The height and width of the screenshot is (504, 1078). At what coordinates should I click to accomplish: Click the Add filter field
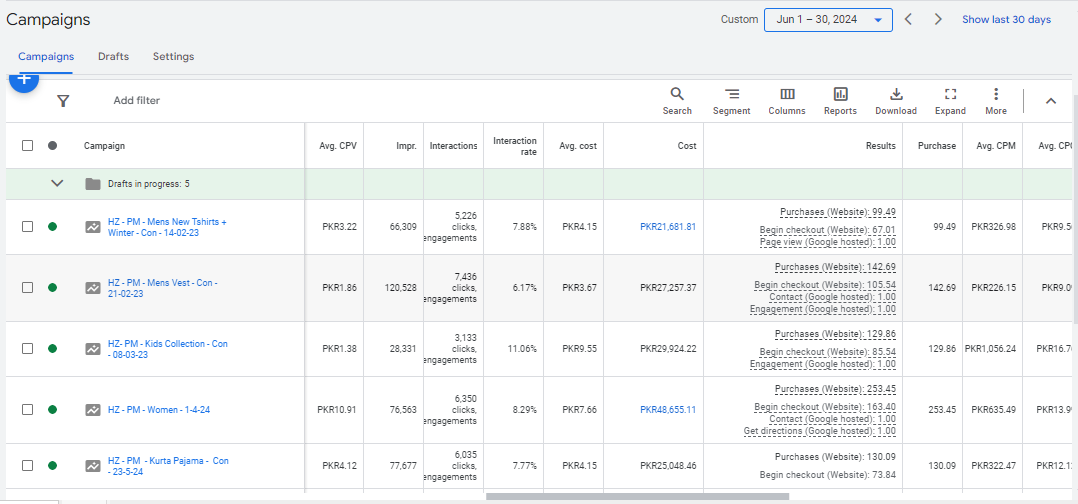pos(137,101)
